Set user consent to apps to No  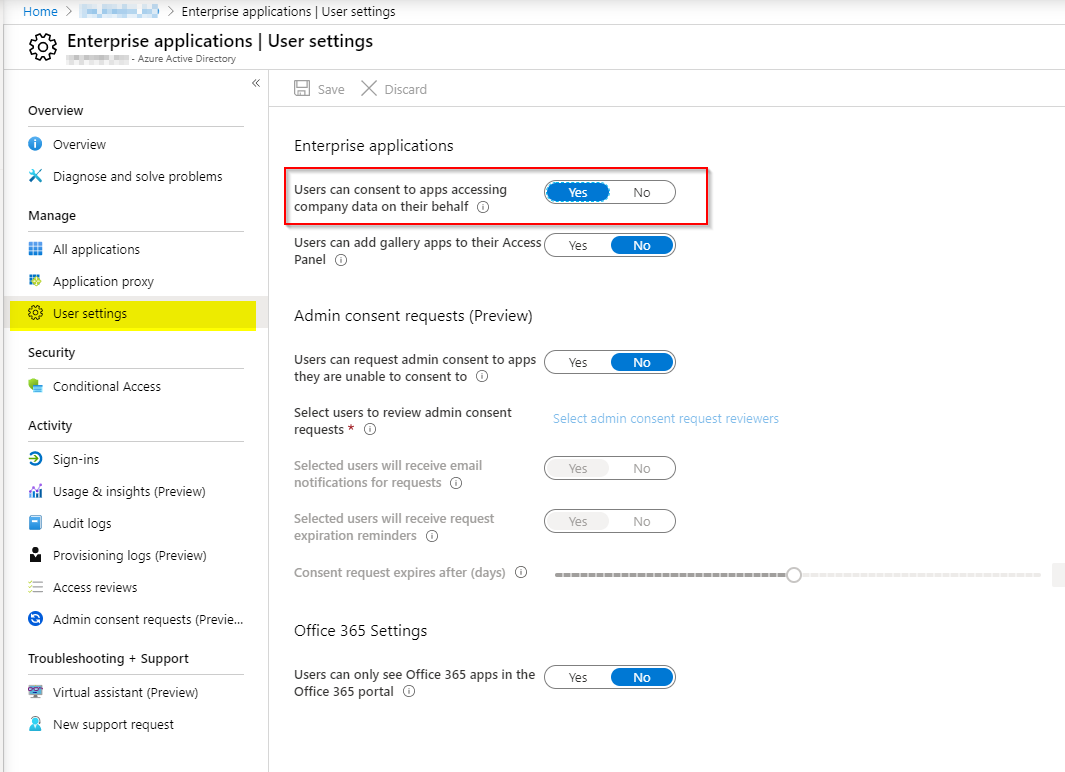pyautogui.click(x=642, y=192)
